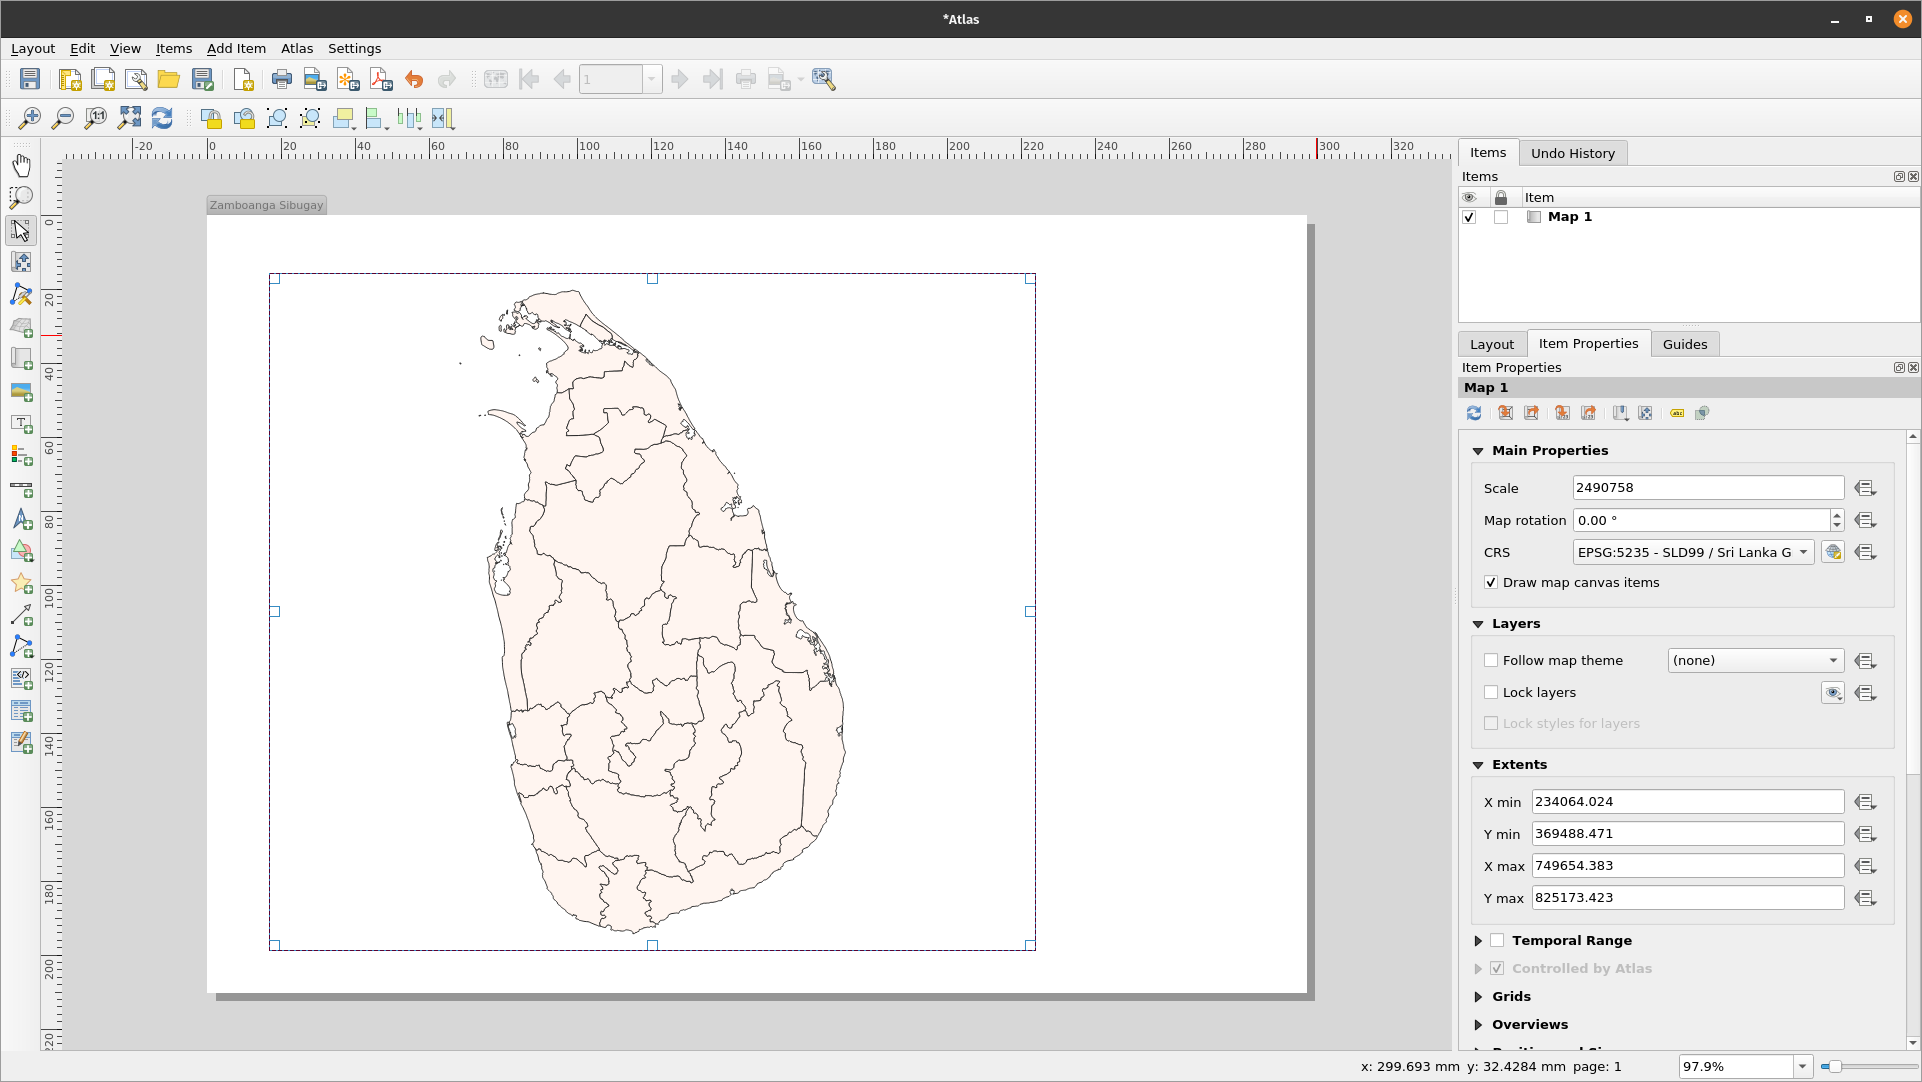1922x1082 pixels.
Task: Export layout as image
Action: (x=315, y=80)
